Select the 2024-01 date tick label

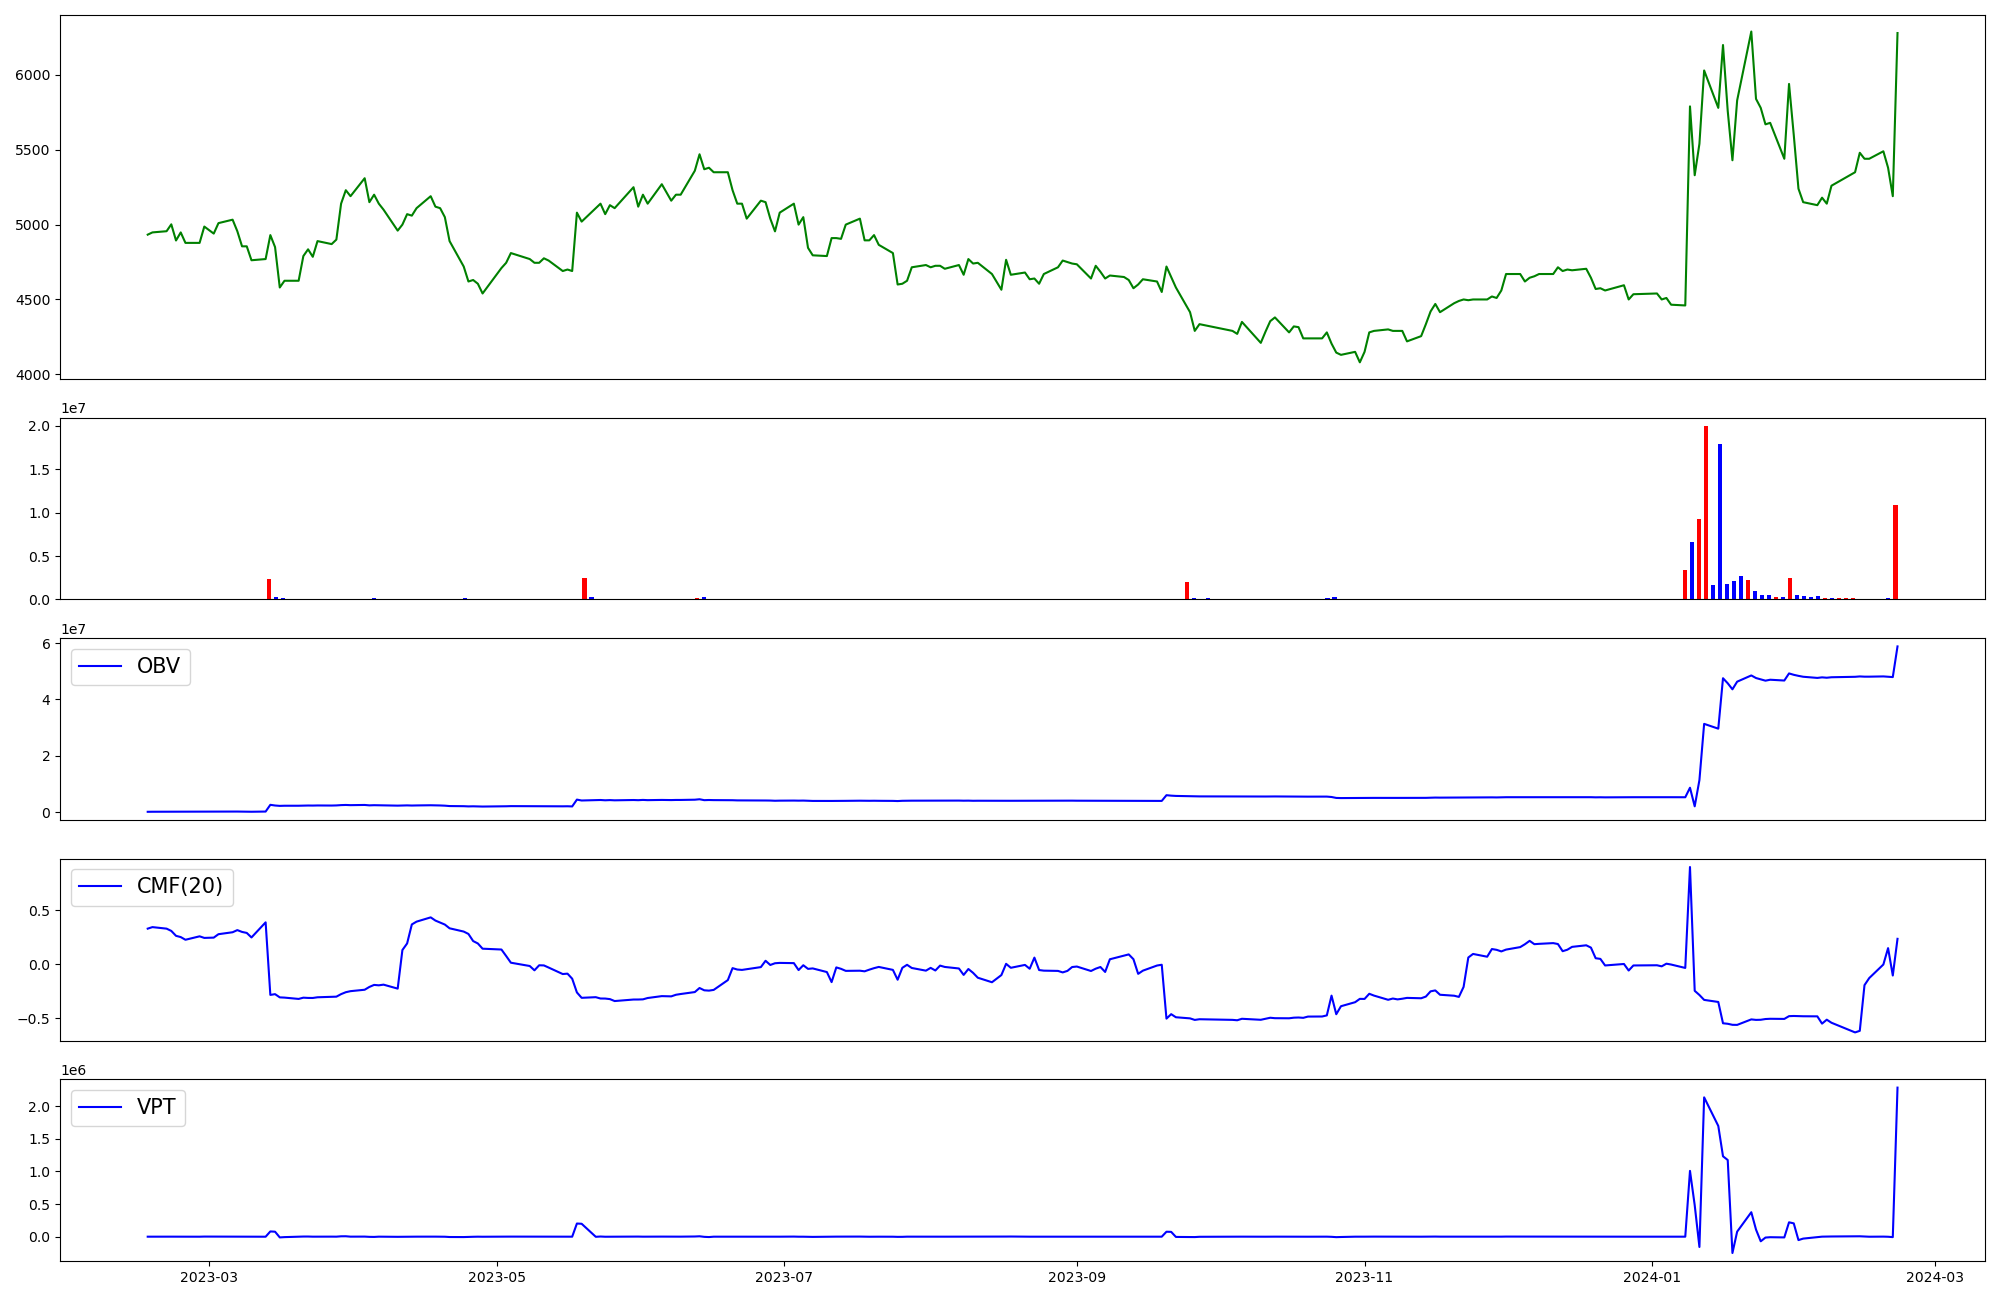tap(1652, 1277)
